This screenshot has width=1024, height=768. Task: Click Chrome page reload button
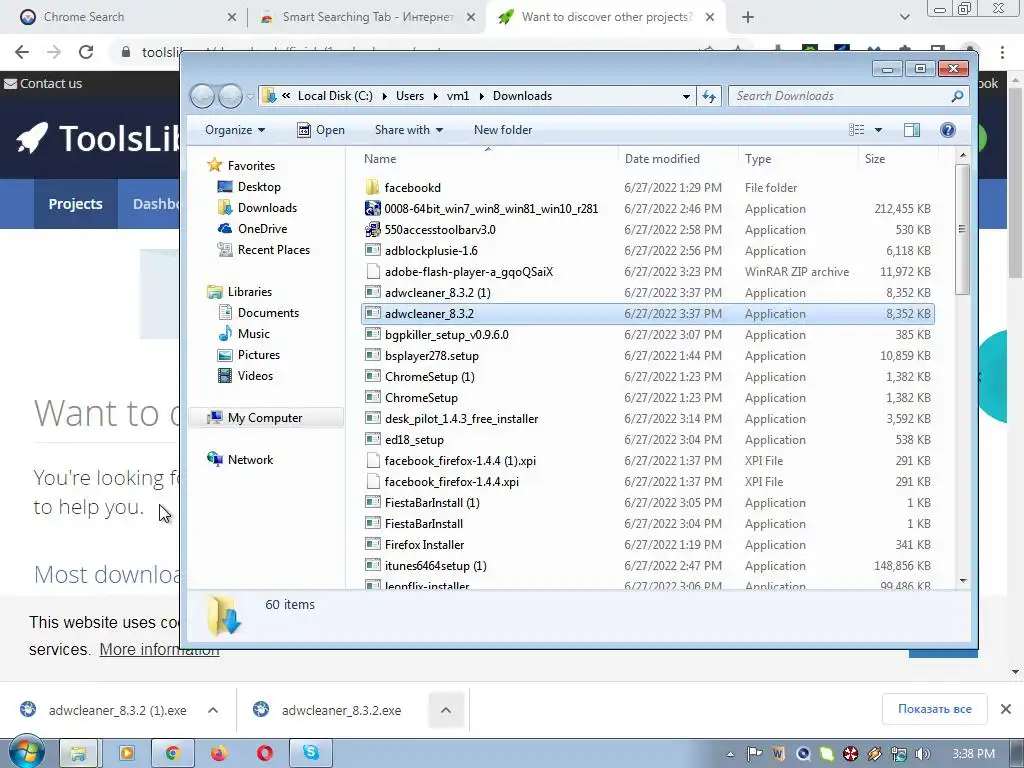(86, 52)
